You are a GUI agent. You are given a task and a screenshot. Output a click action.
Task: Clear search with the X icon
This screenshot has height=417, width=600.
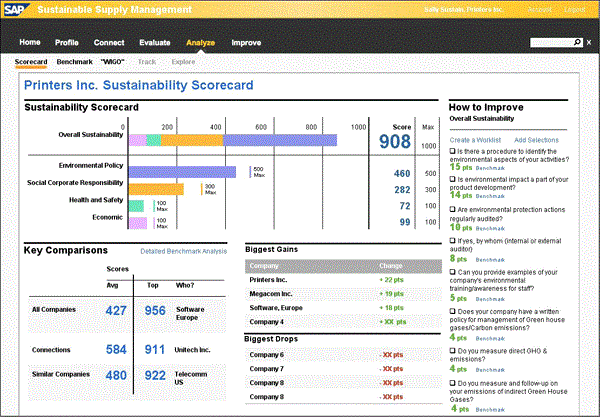(589, 42)
